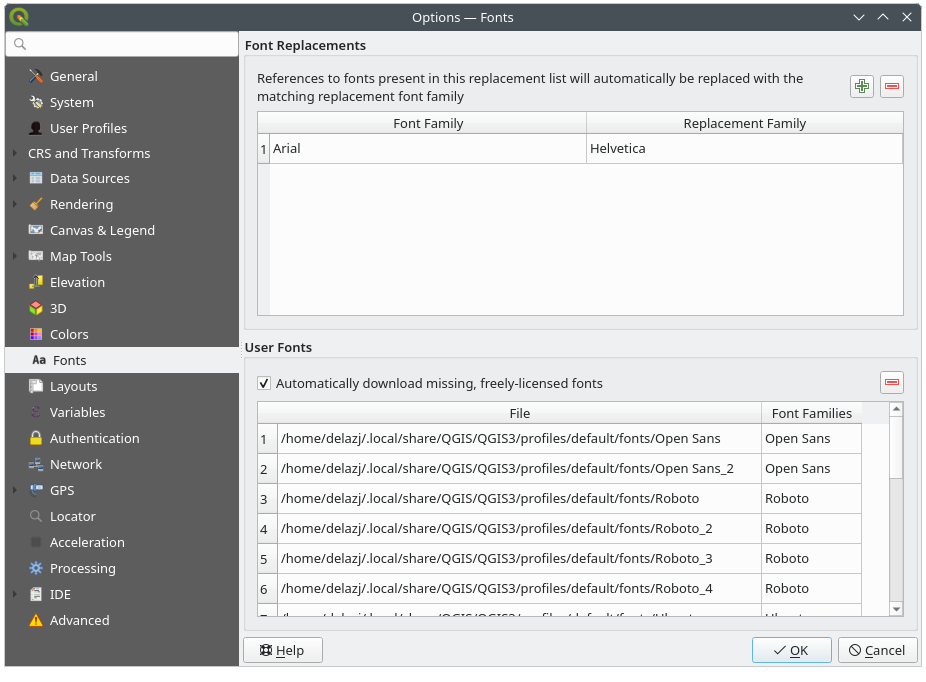Image resolution: width=926 pixels, height=682 pixels.
Task: Open Advanced via the warning triangle icon
Action: coord(36,620)
